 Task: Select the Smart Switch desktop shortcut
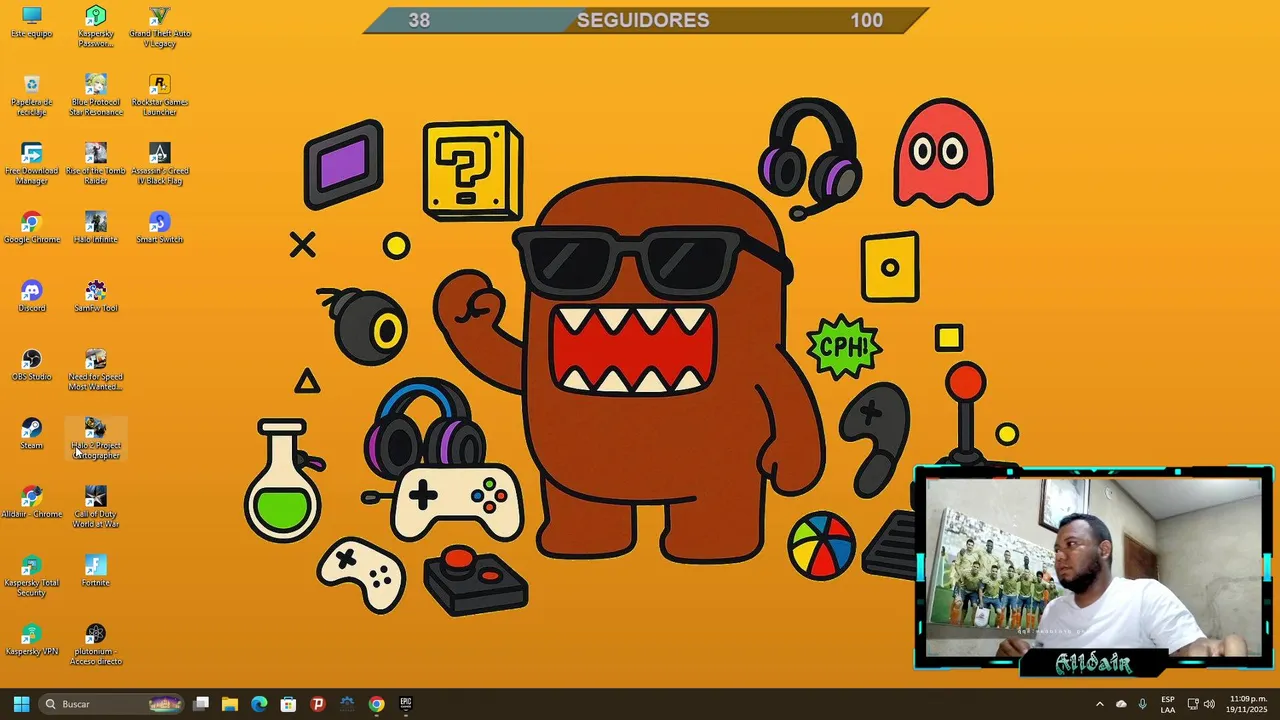(x=159, y=228)
